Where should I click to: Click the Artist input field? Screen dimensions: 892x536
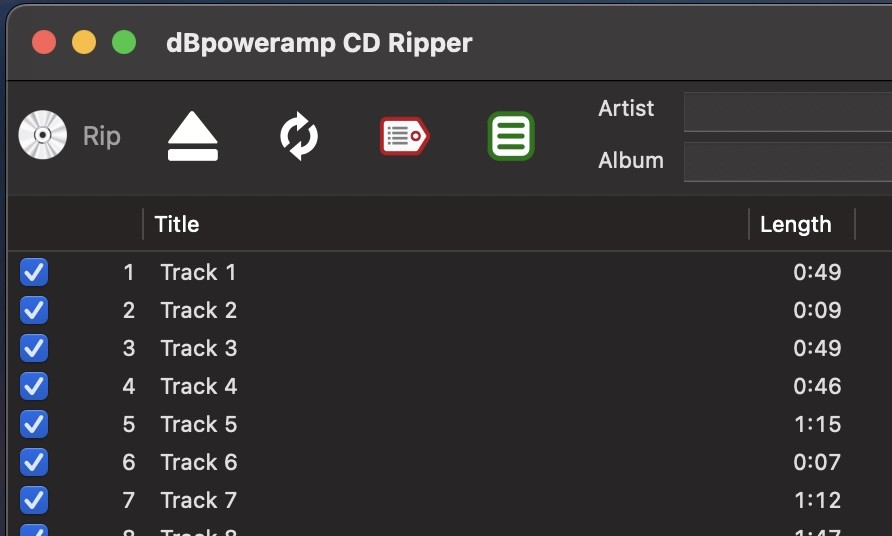click(x=788, y=112)
